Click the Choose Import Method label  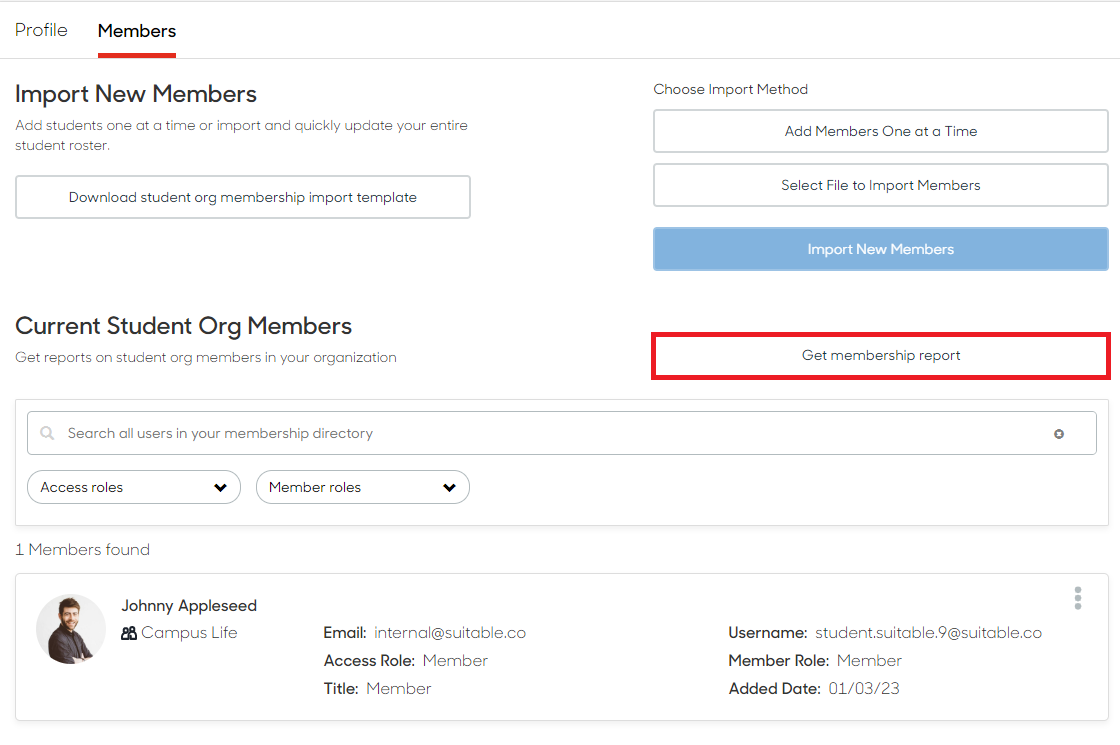[731, 89]
